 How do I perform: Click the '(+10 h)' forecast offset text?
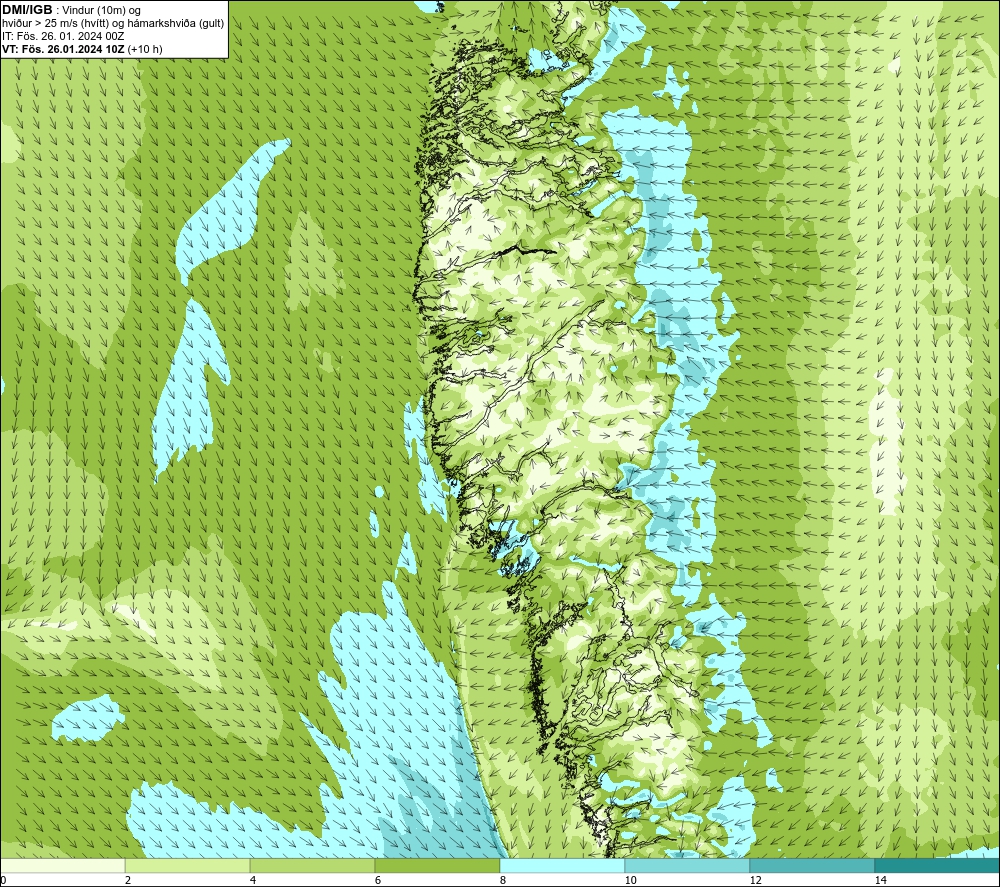(x=145, y=49)
